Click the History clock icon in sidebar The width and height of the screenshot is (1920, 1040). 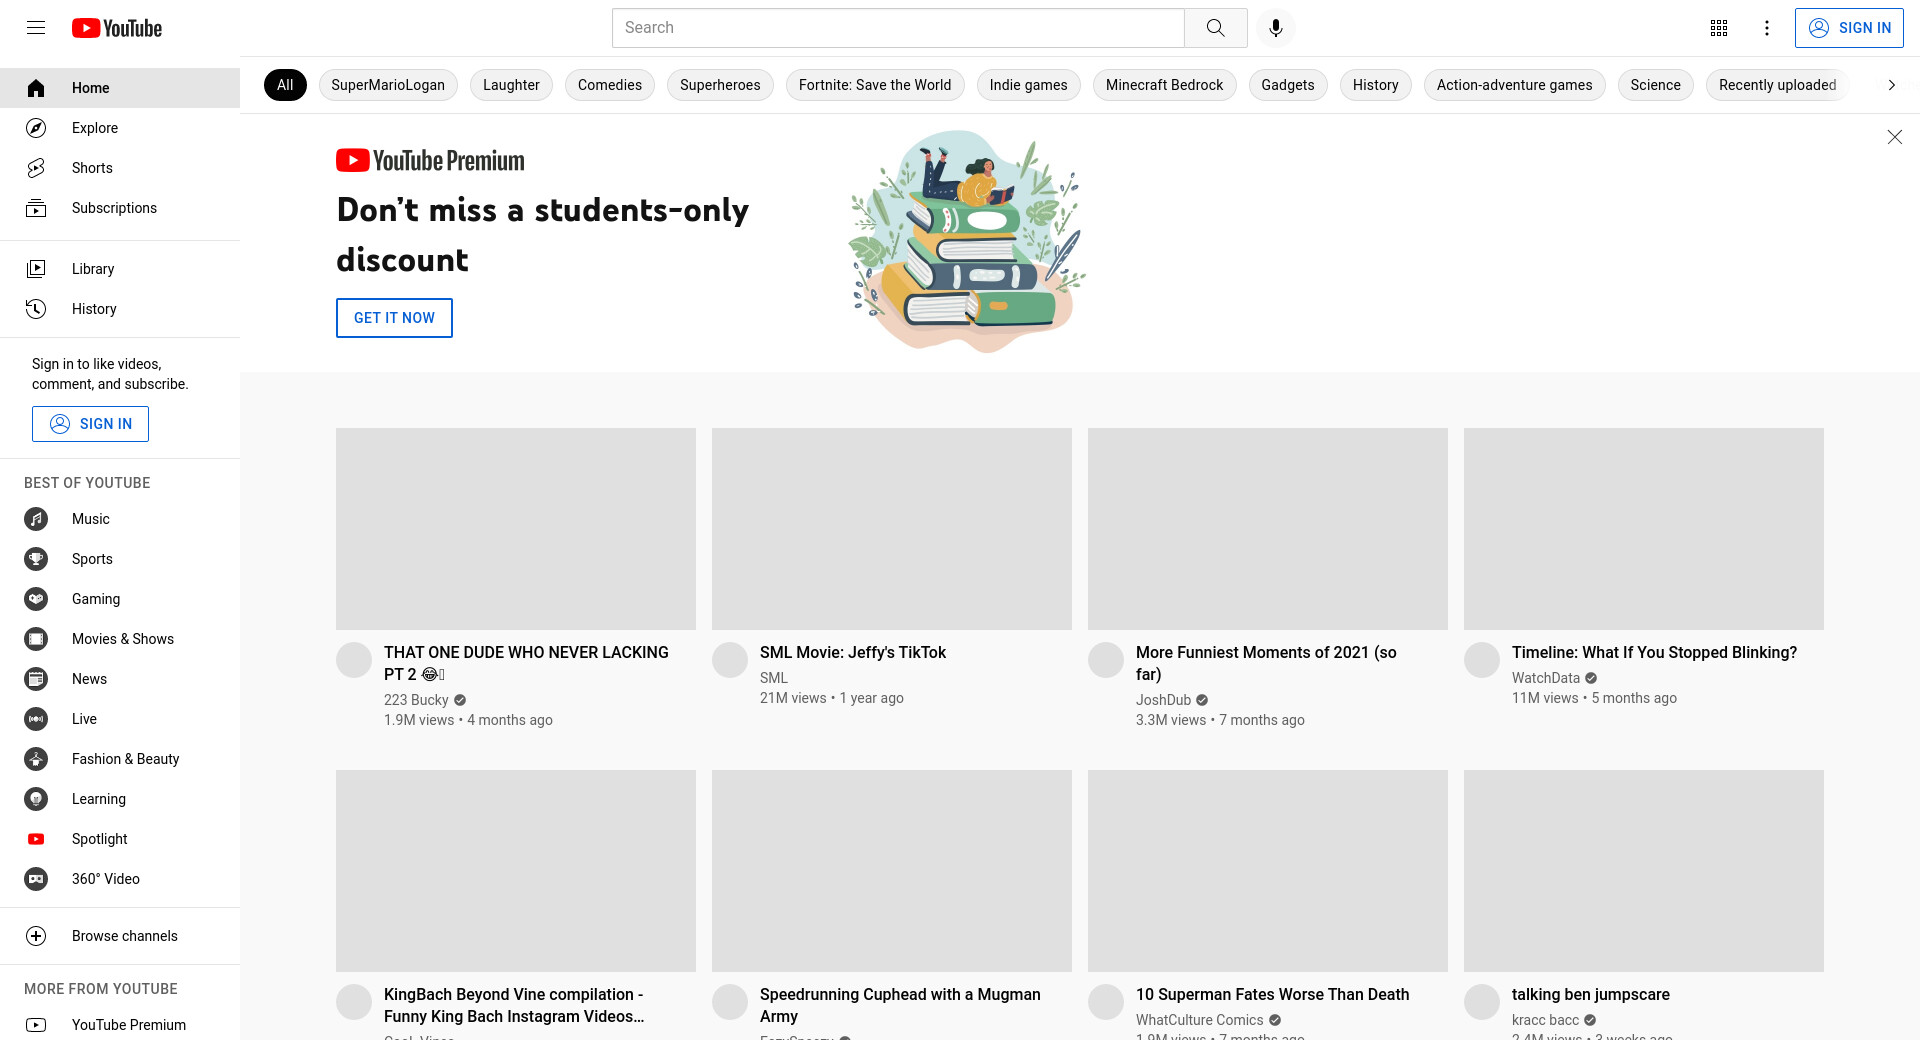click(x=36, y=309)
